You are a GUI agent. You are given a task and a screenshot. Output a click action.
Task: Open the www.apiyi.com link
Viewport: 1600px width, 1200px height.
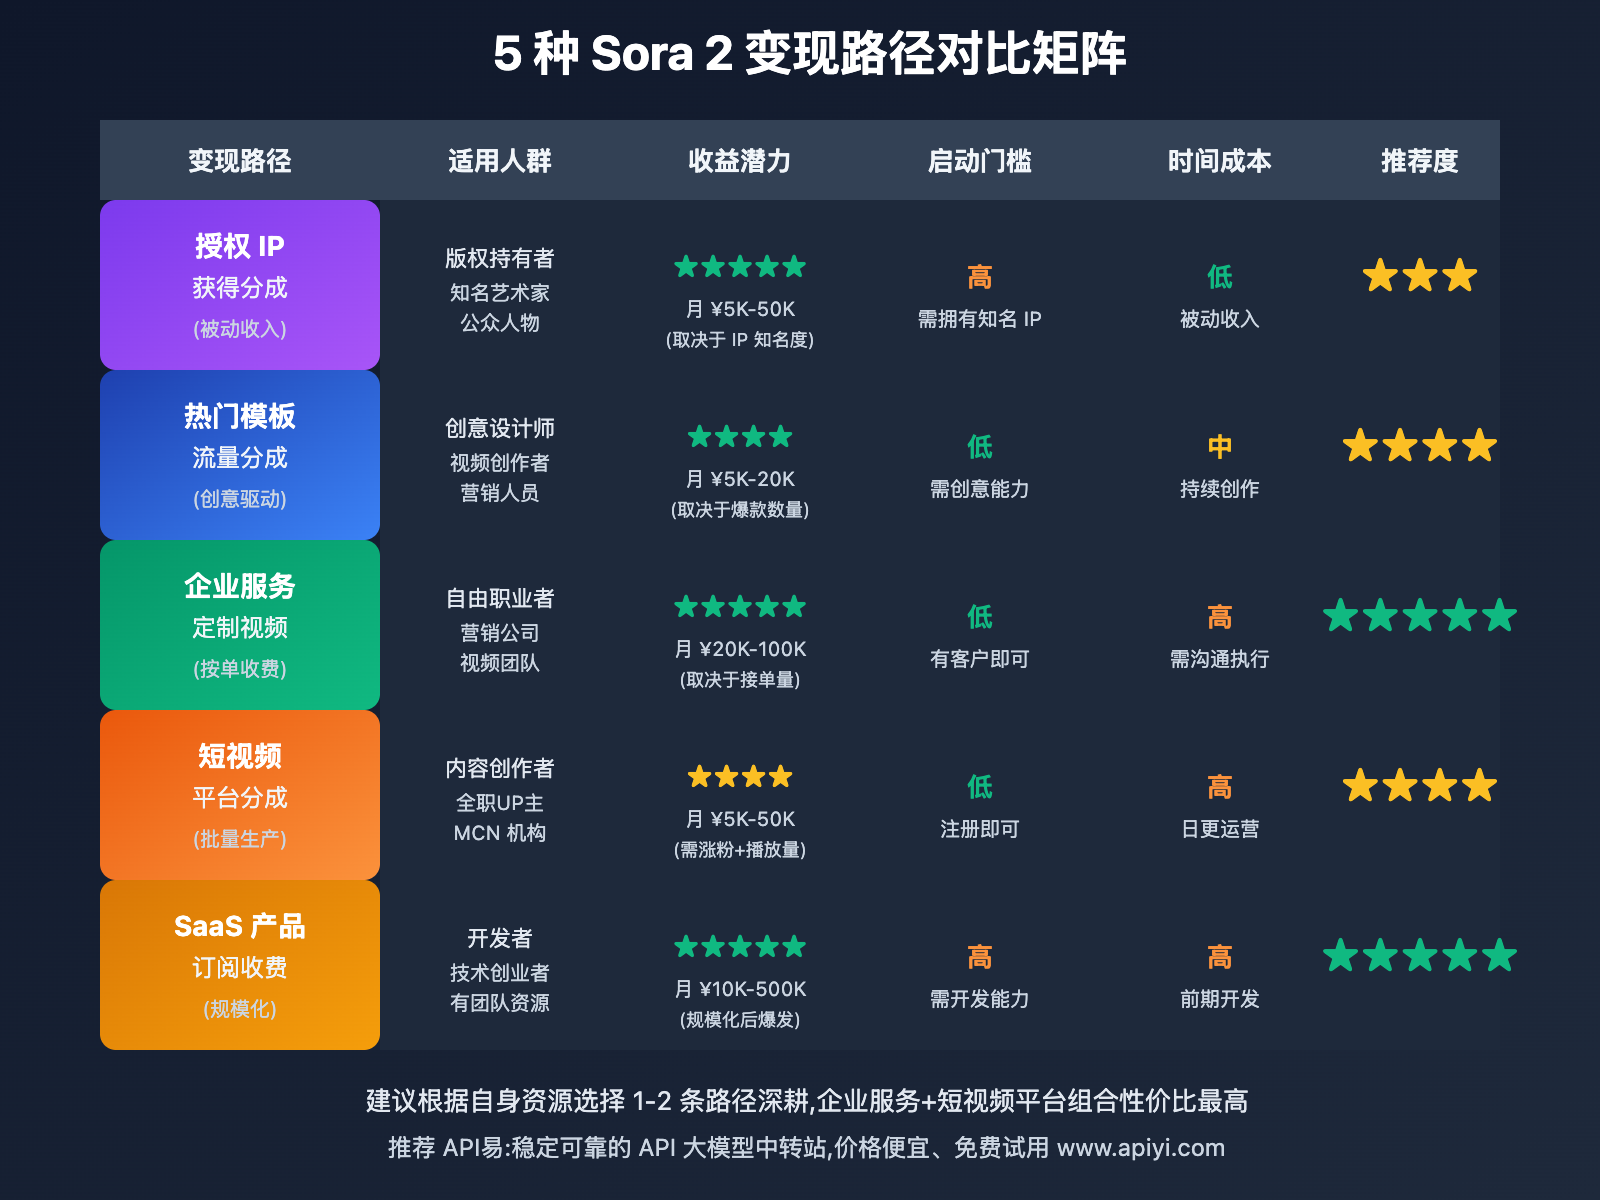(x=1140, y=1148)
